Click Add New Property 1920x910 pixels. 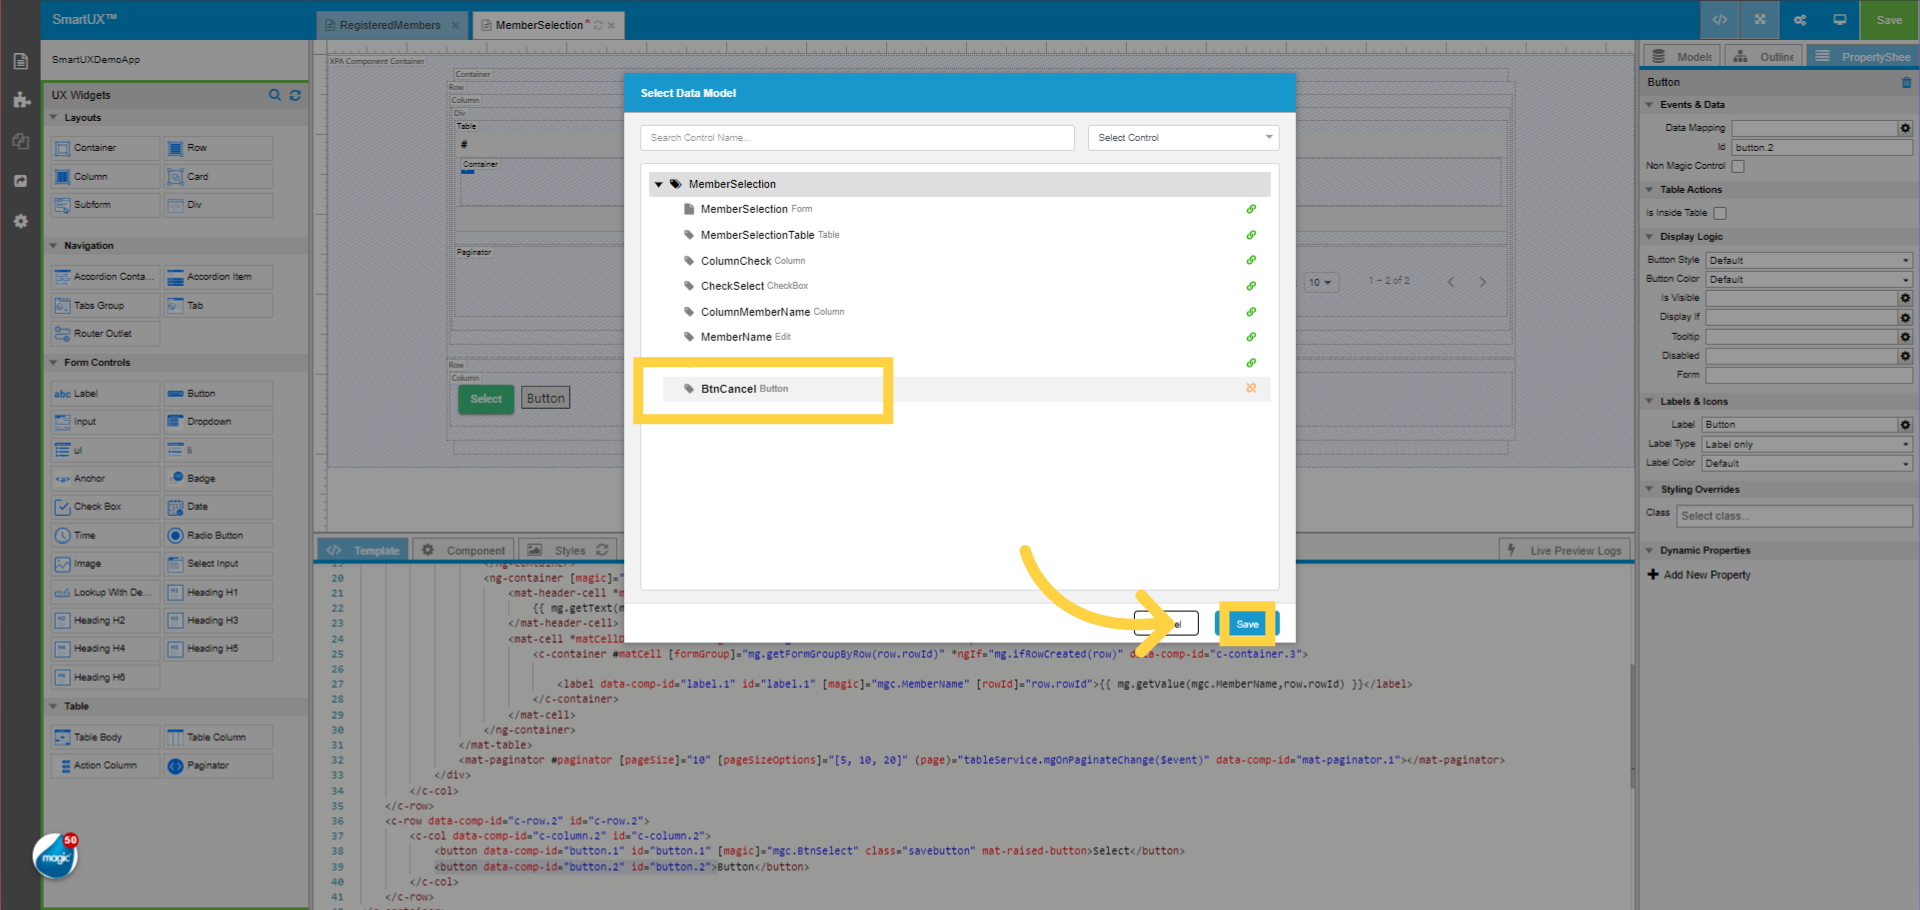[1706, 575]
